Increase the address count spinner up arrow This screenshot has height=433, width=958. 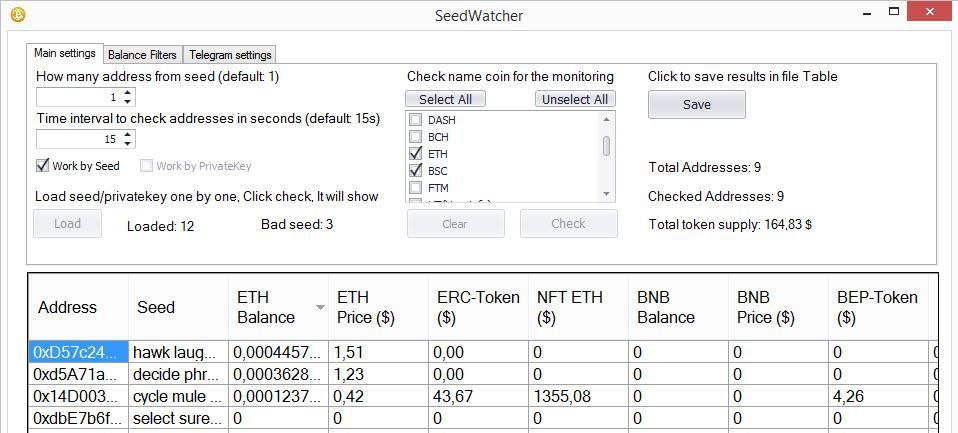click(128, 93)
